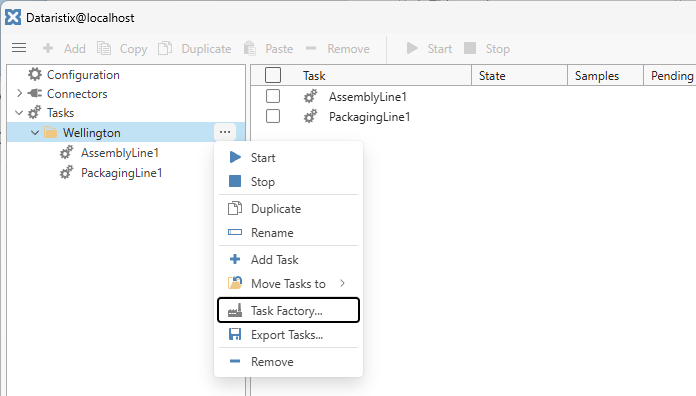This screenshot has width=696, height=396.
Task: Click the Remove minus icon in toolbar
Action: point(311,48)
